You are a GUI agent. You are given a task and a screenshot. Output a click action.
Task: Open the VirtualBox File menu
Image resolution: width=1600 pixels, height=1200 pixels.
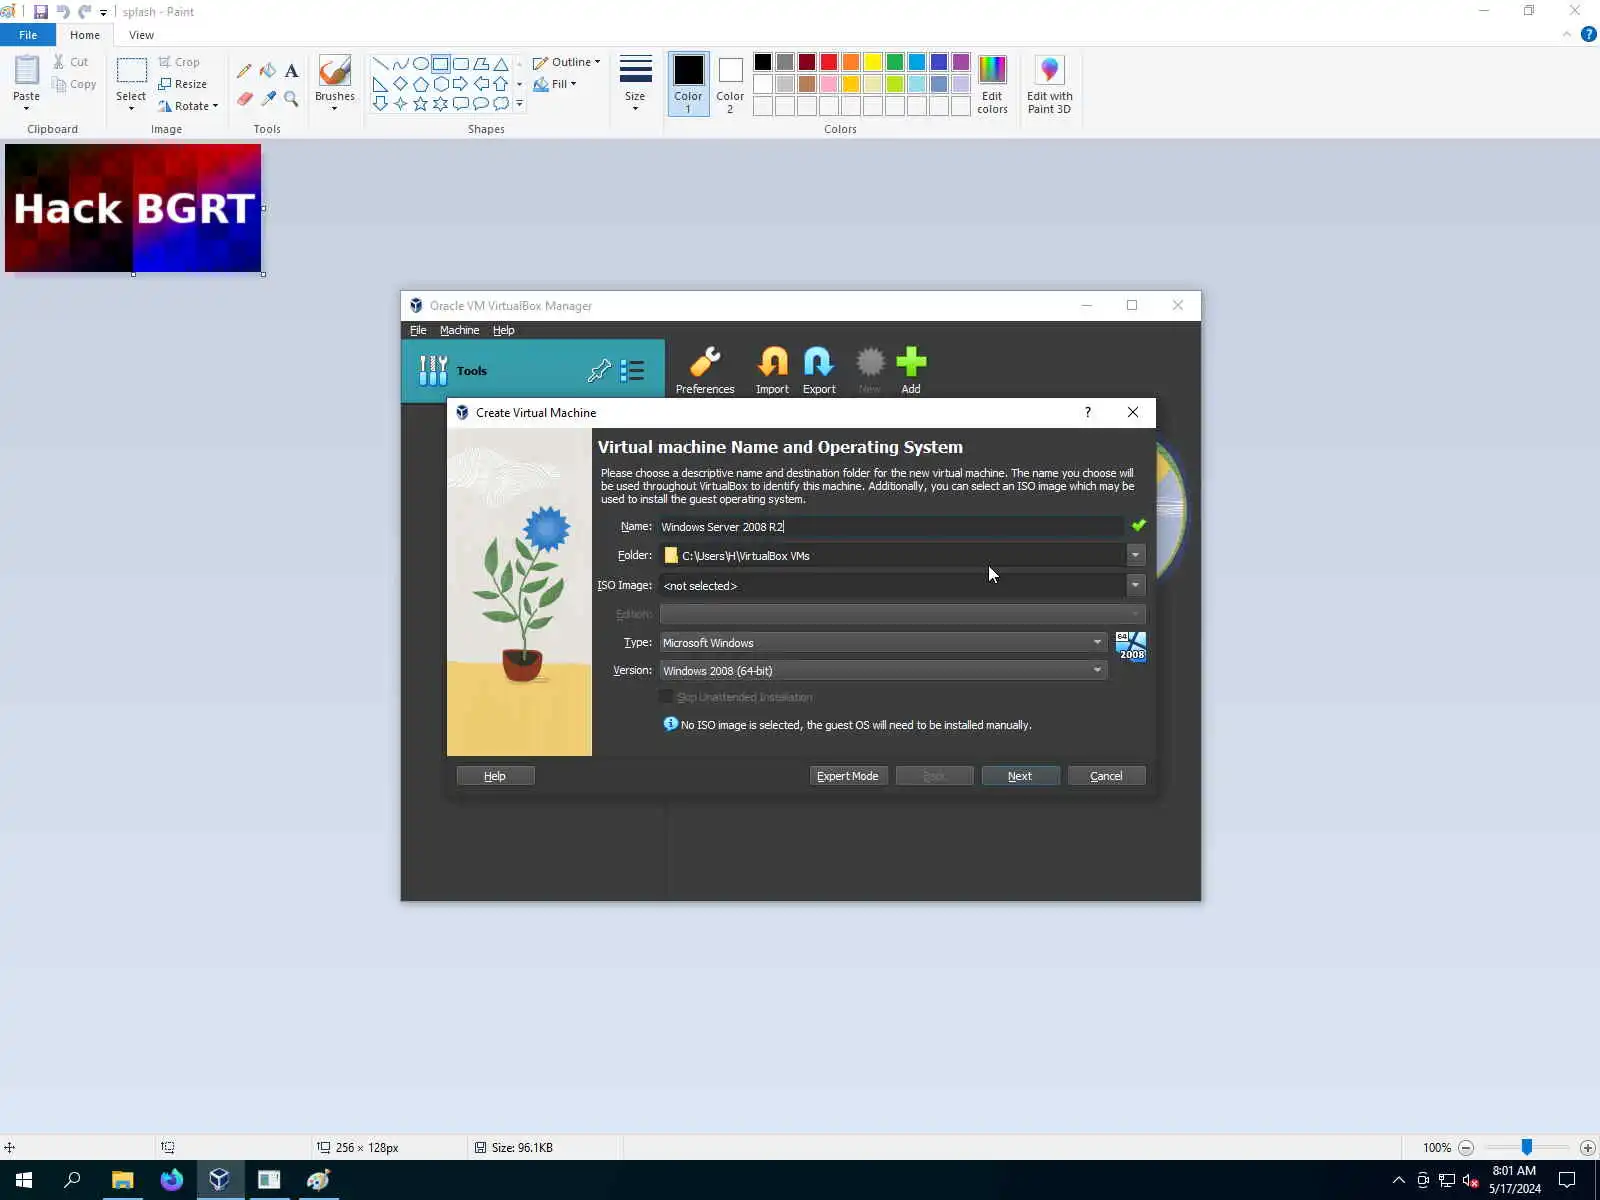click(x=418, y=330)
